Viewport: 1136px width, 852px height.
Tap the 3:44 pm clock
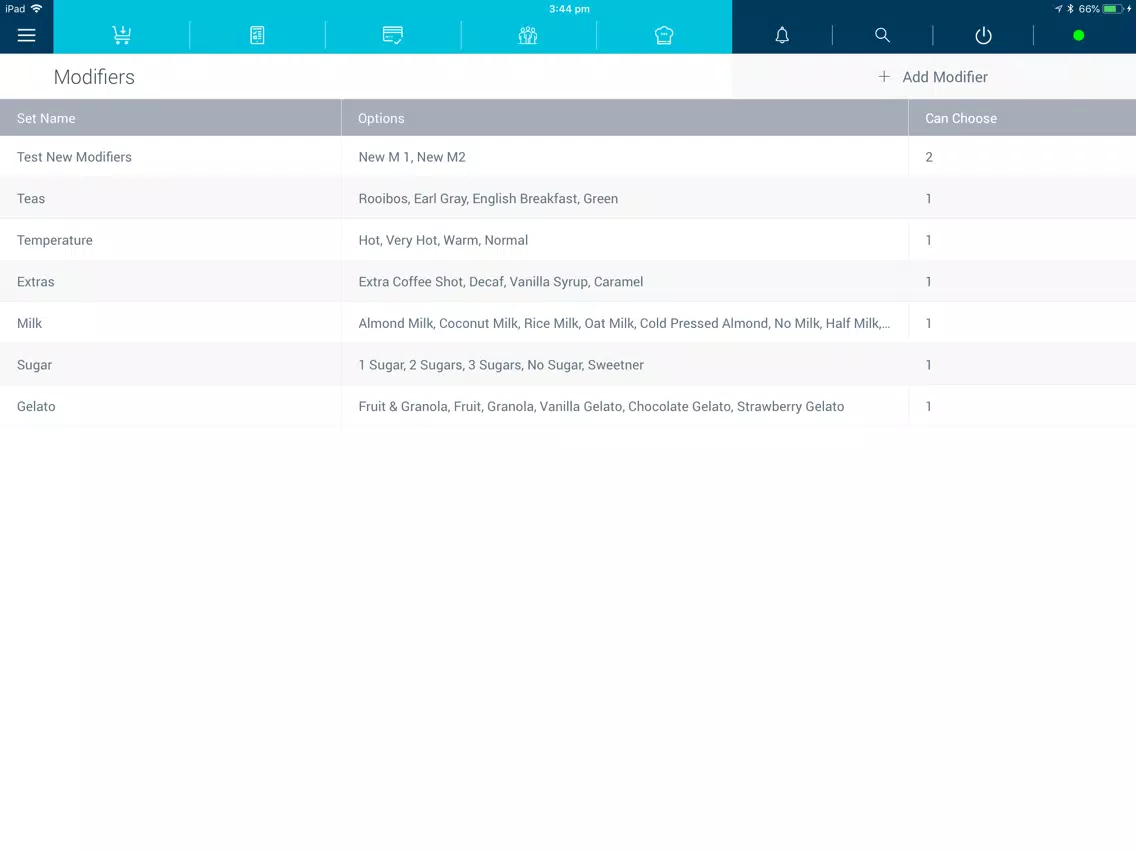(569, 9)
